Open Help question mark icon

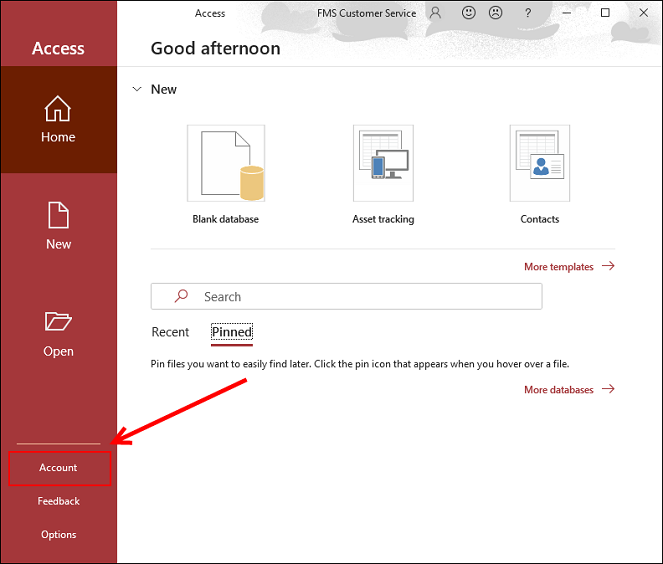pos(528,13)
